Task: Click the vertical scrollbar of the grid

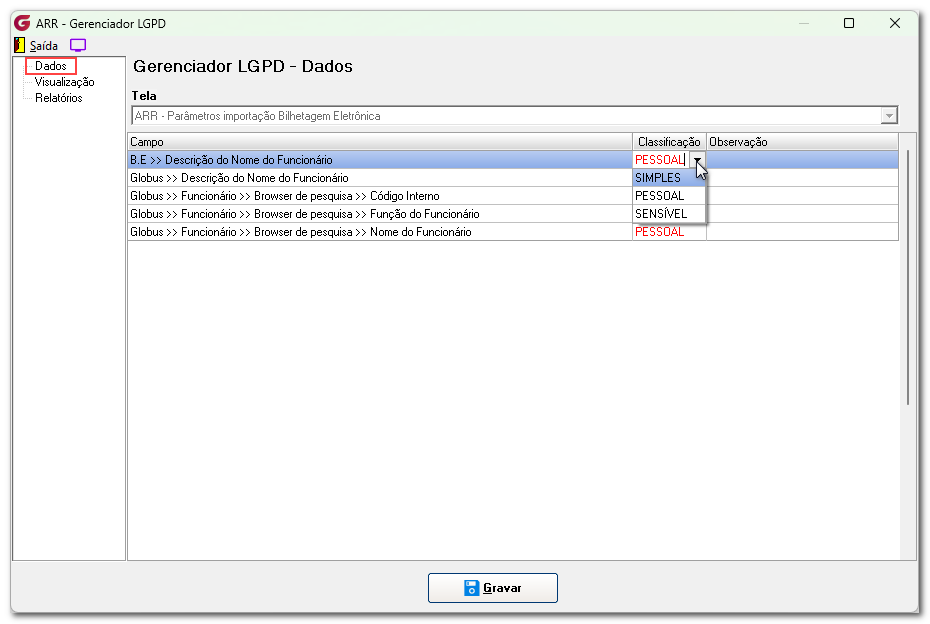Action: [x=907, y=278]
